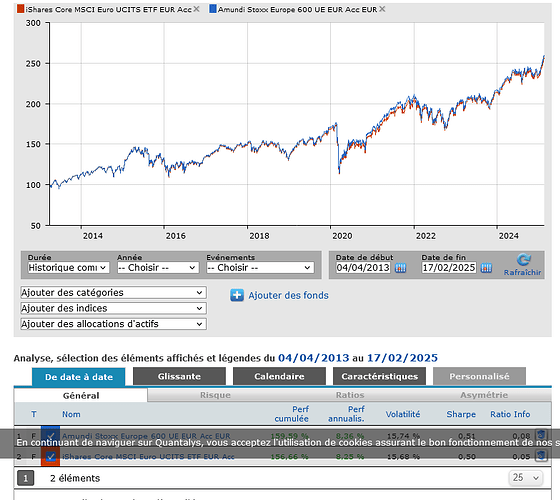This screenshot has height=500, width=560.
Task: Delete the iShares row with trash icon
Action: coord(541,456)
